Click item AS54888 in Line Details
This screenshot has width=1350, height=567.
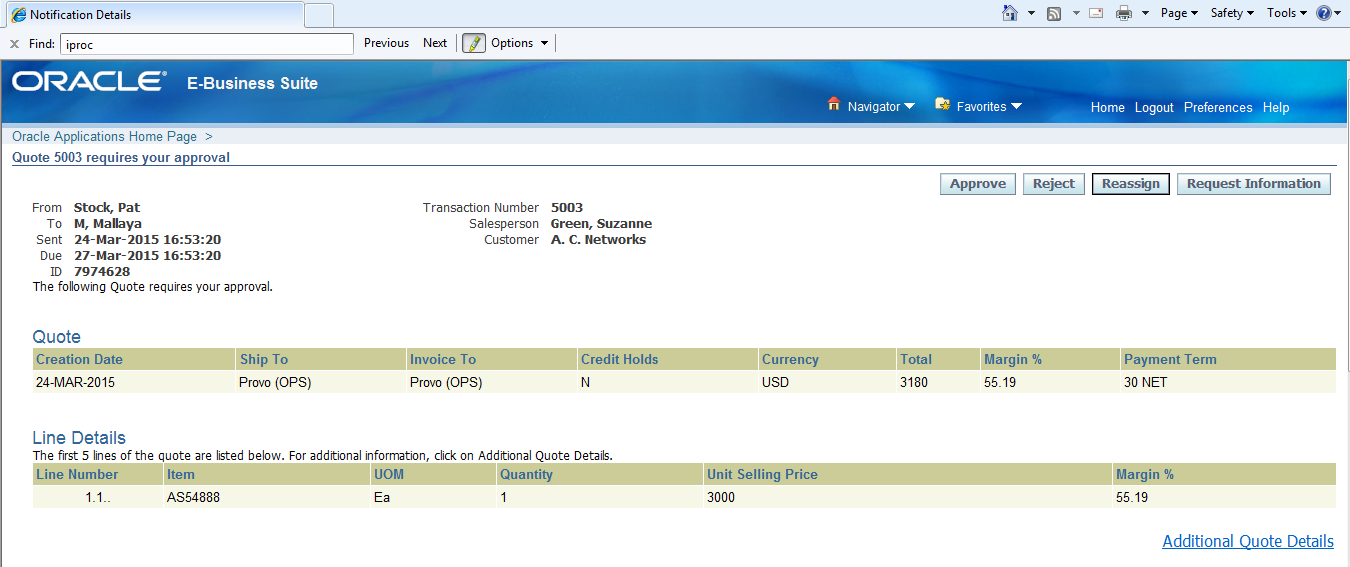pyautogui.click(x=193, y=497)
